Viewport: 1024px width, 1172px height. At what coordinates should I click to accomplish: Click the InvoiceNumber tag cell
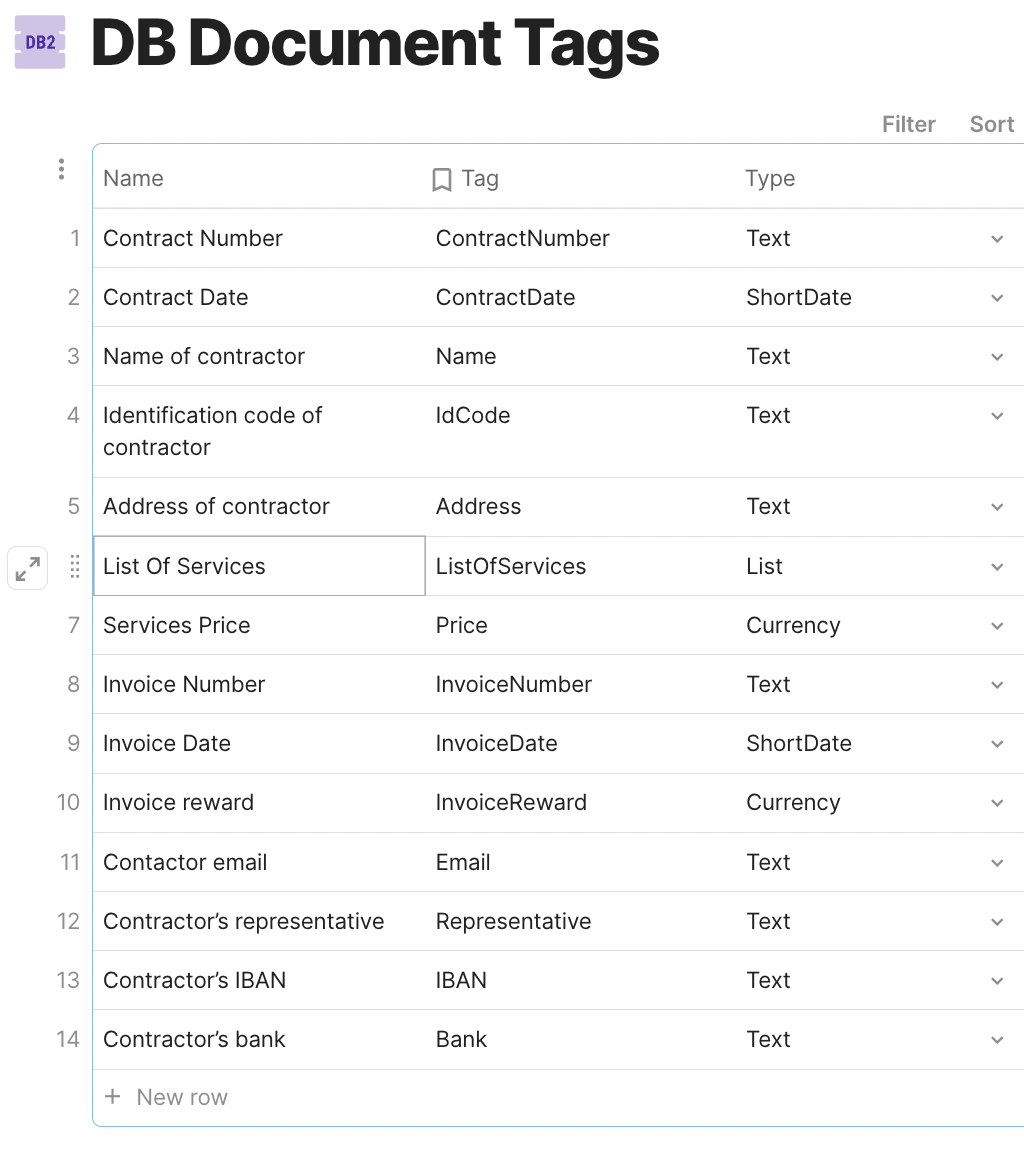click(x=514, y=684)
